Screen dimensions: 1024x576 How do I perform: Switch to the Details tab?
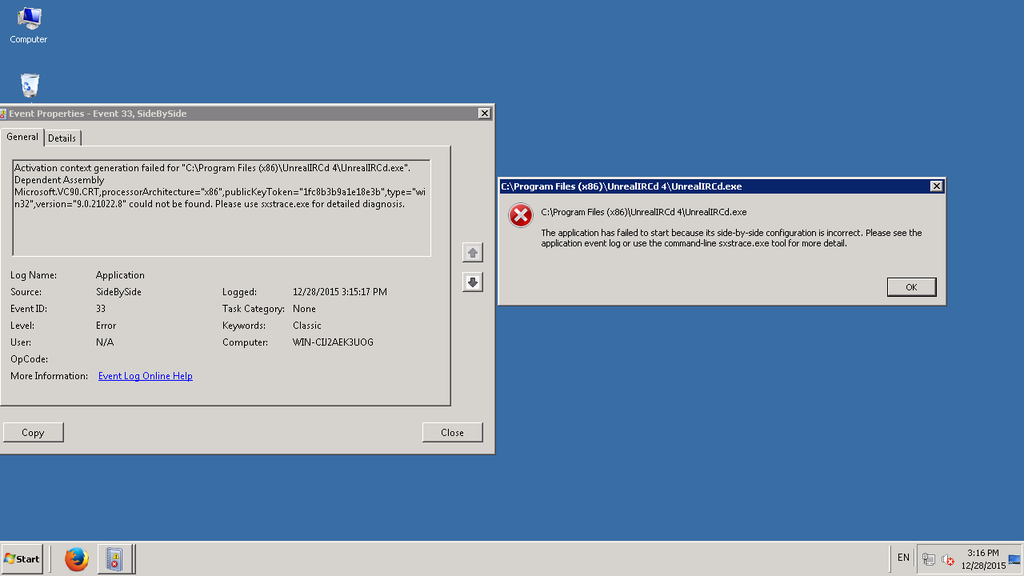pyautogui.click(x=62, y=138)
